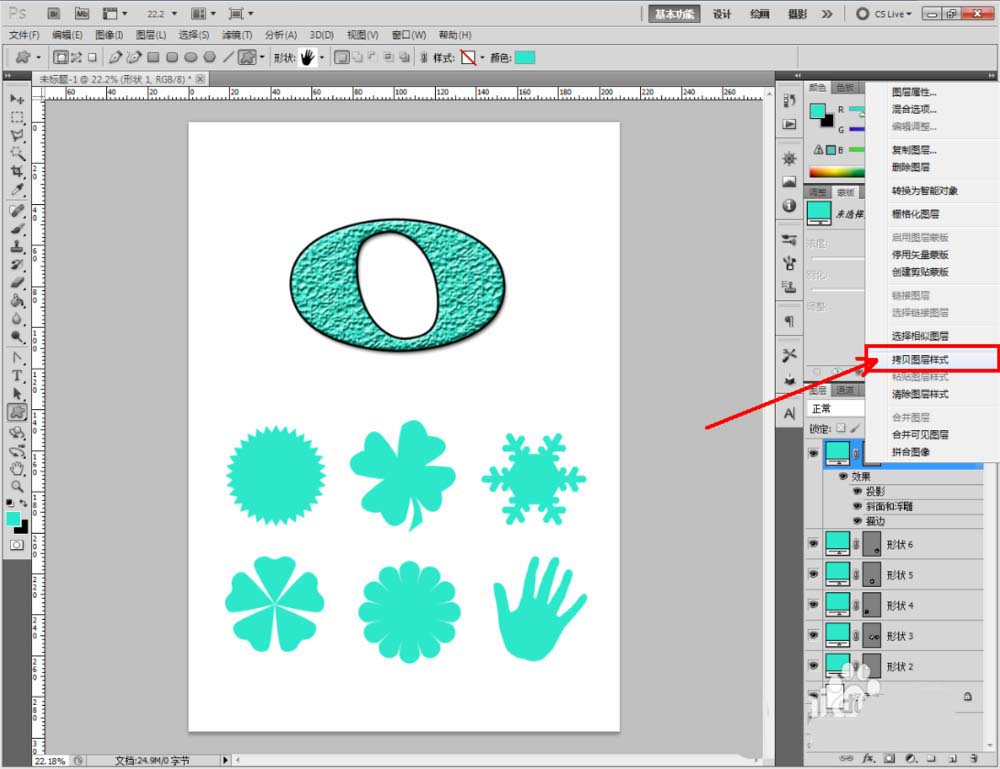Enable Shape Layers mode in the options bar
Viewport: 1000px width, 769px height.
click(61, 57)
